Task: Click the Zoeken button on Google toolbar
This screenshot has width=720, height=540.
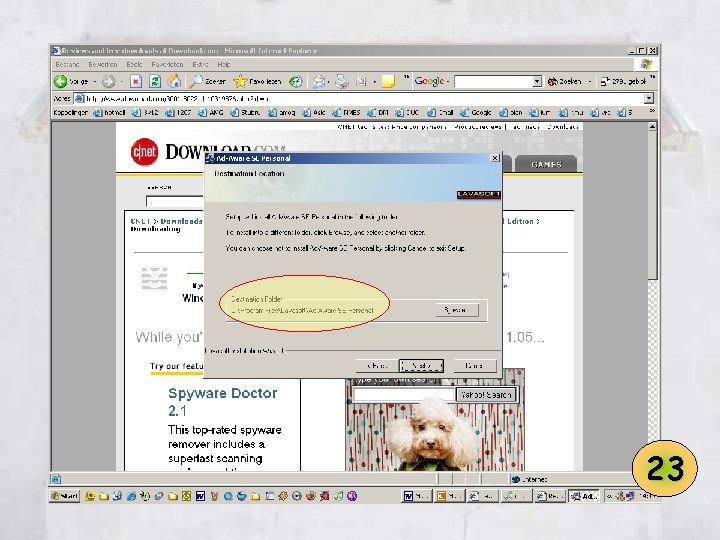Action: tap(564, 81)
